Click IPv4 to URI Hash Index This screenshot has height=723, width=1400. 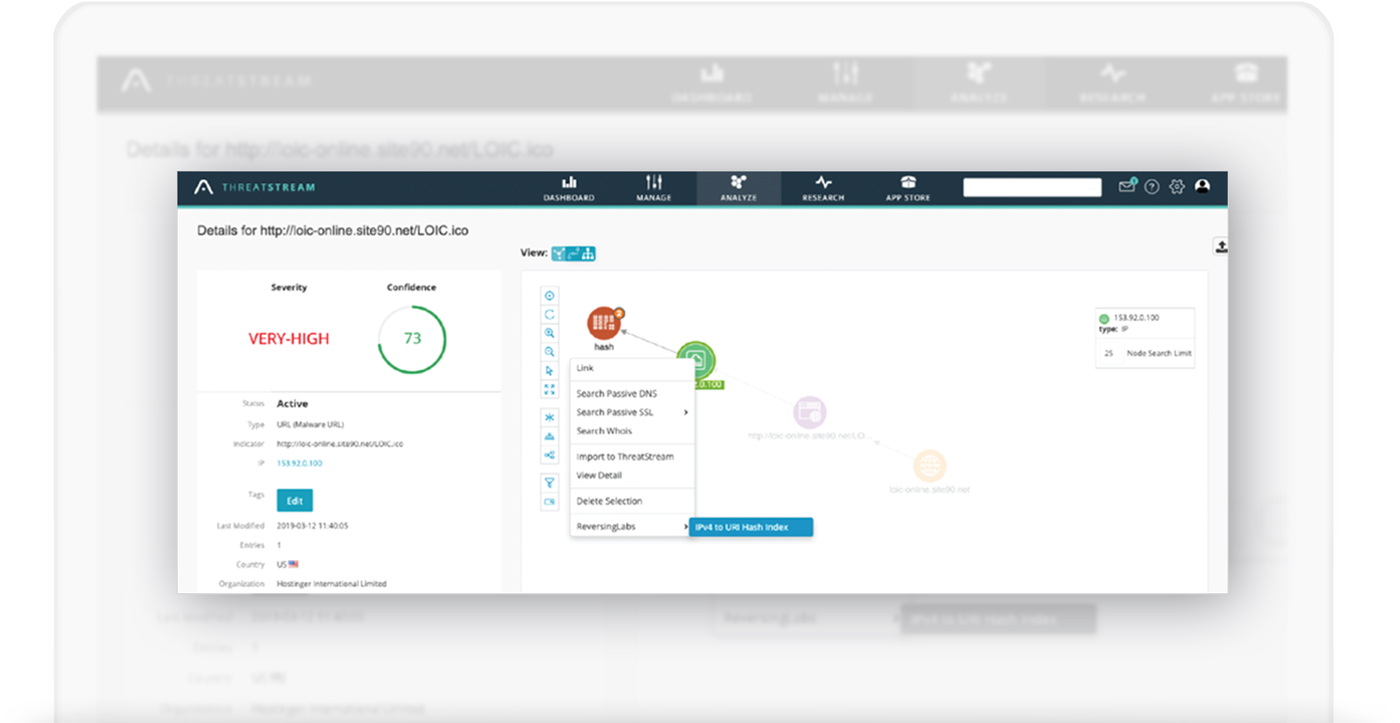751,527
